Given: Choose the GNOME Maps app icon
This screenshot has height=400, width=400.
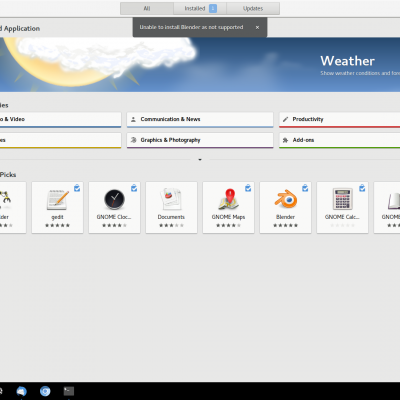Looking at the screenshot, I should (229, 199).
